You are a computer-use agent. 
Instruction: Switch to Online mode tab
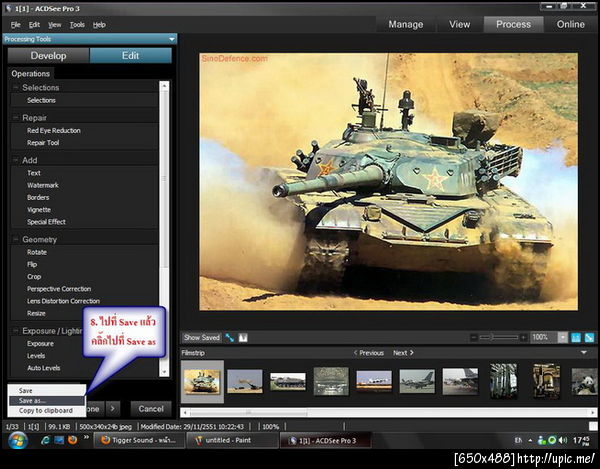click(571, 24)
